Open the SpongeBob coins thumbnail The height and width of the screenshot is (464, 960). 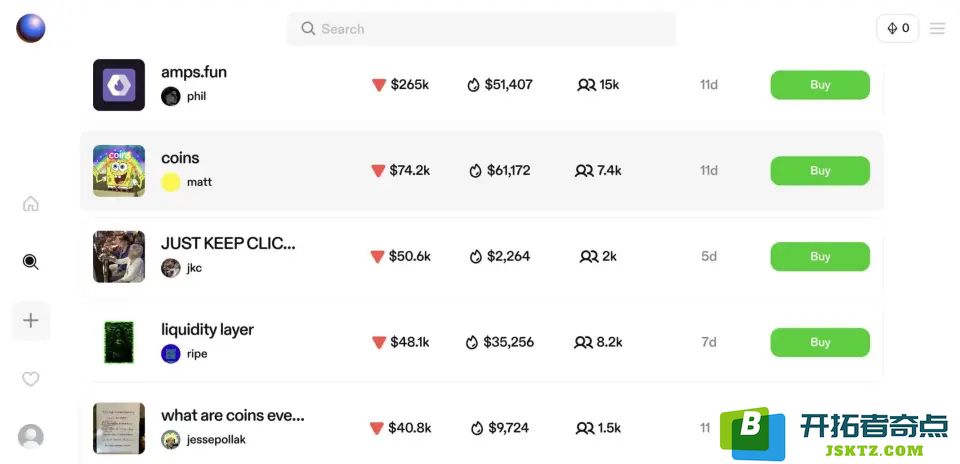click(x=119, y=171)
